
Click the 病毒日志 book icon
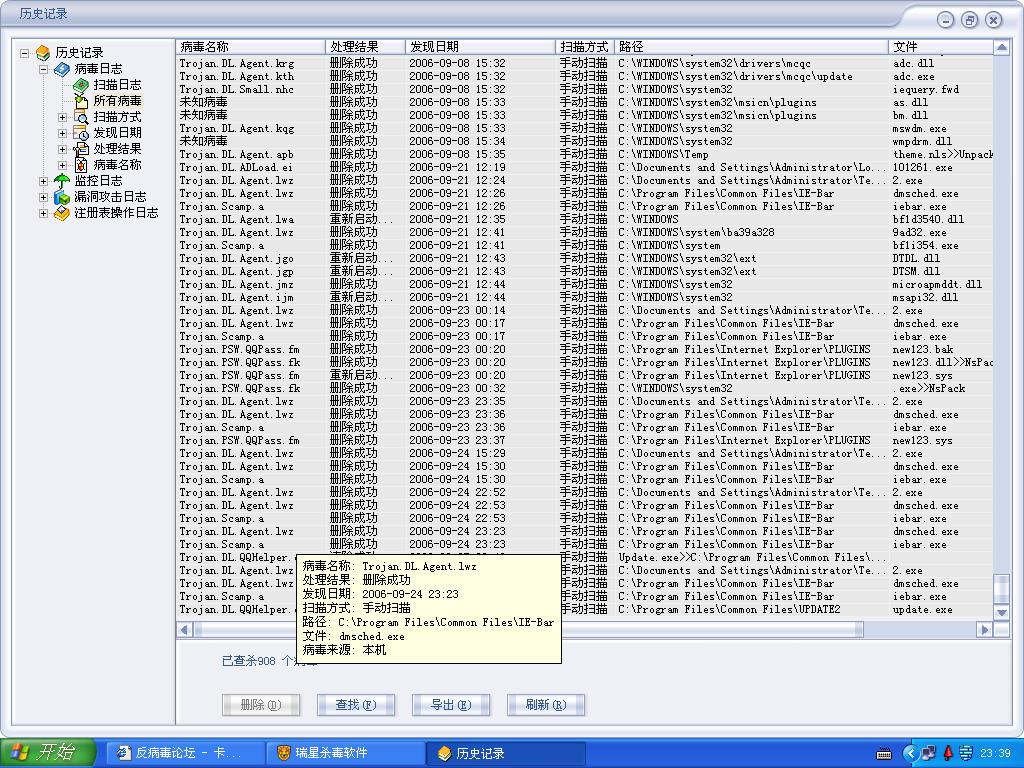(62, 69)
